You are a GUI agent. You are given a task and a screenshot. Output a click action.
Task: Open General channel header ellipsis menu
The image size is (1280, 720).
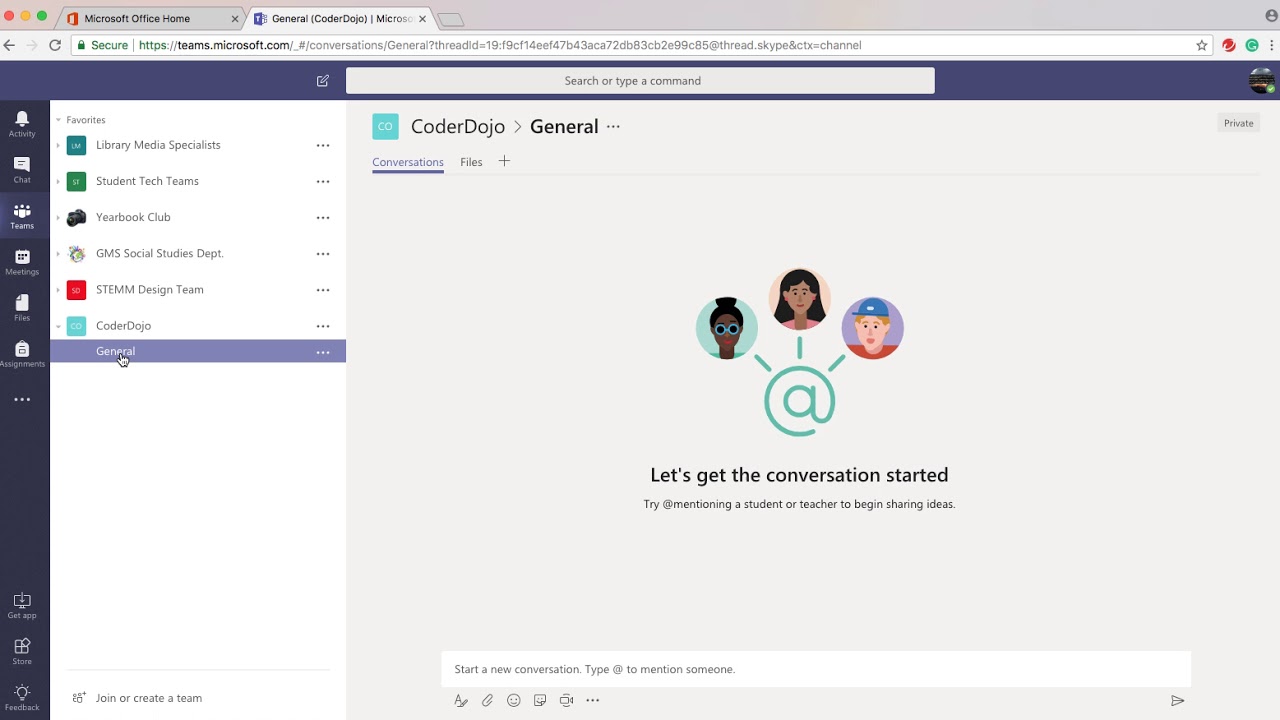point(613,127)
